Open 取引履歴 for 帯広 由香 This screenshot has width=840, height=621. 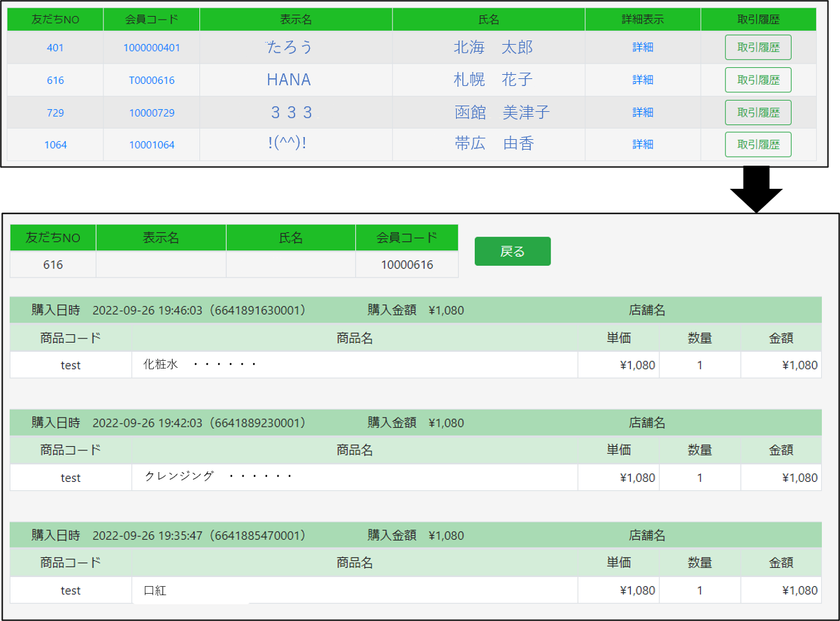[x=757, y=145]
